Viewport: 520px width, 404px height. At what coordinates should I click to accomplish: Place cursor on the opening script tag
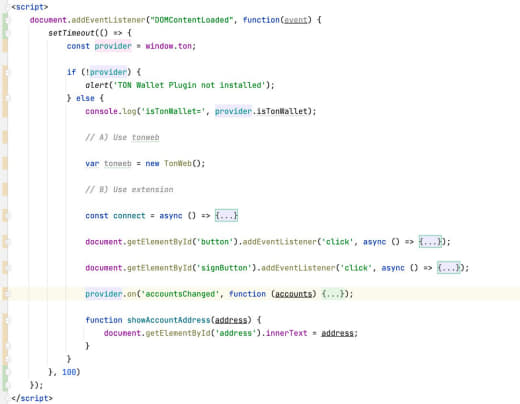coord(30,7)
